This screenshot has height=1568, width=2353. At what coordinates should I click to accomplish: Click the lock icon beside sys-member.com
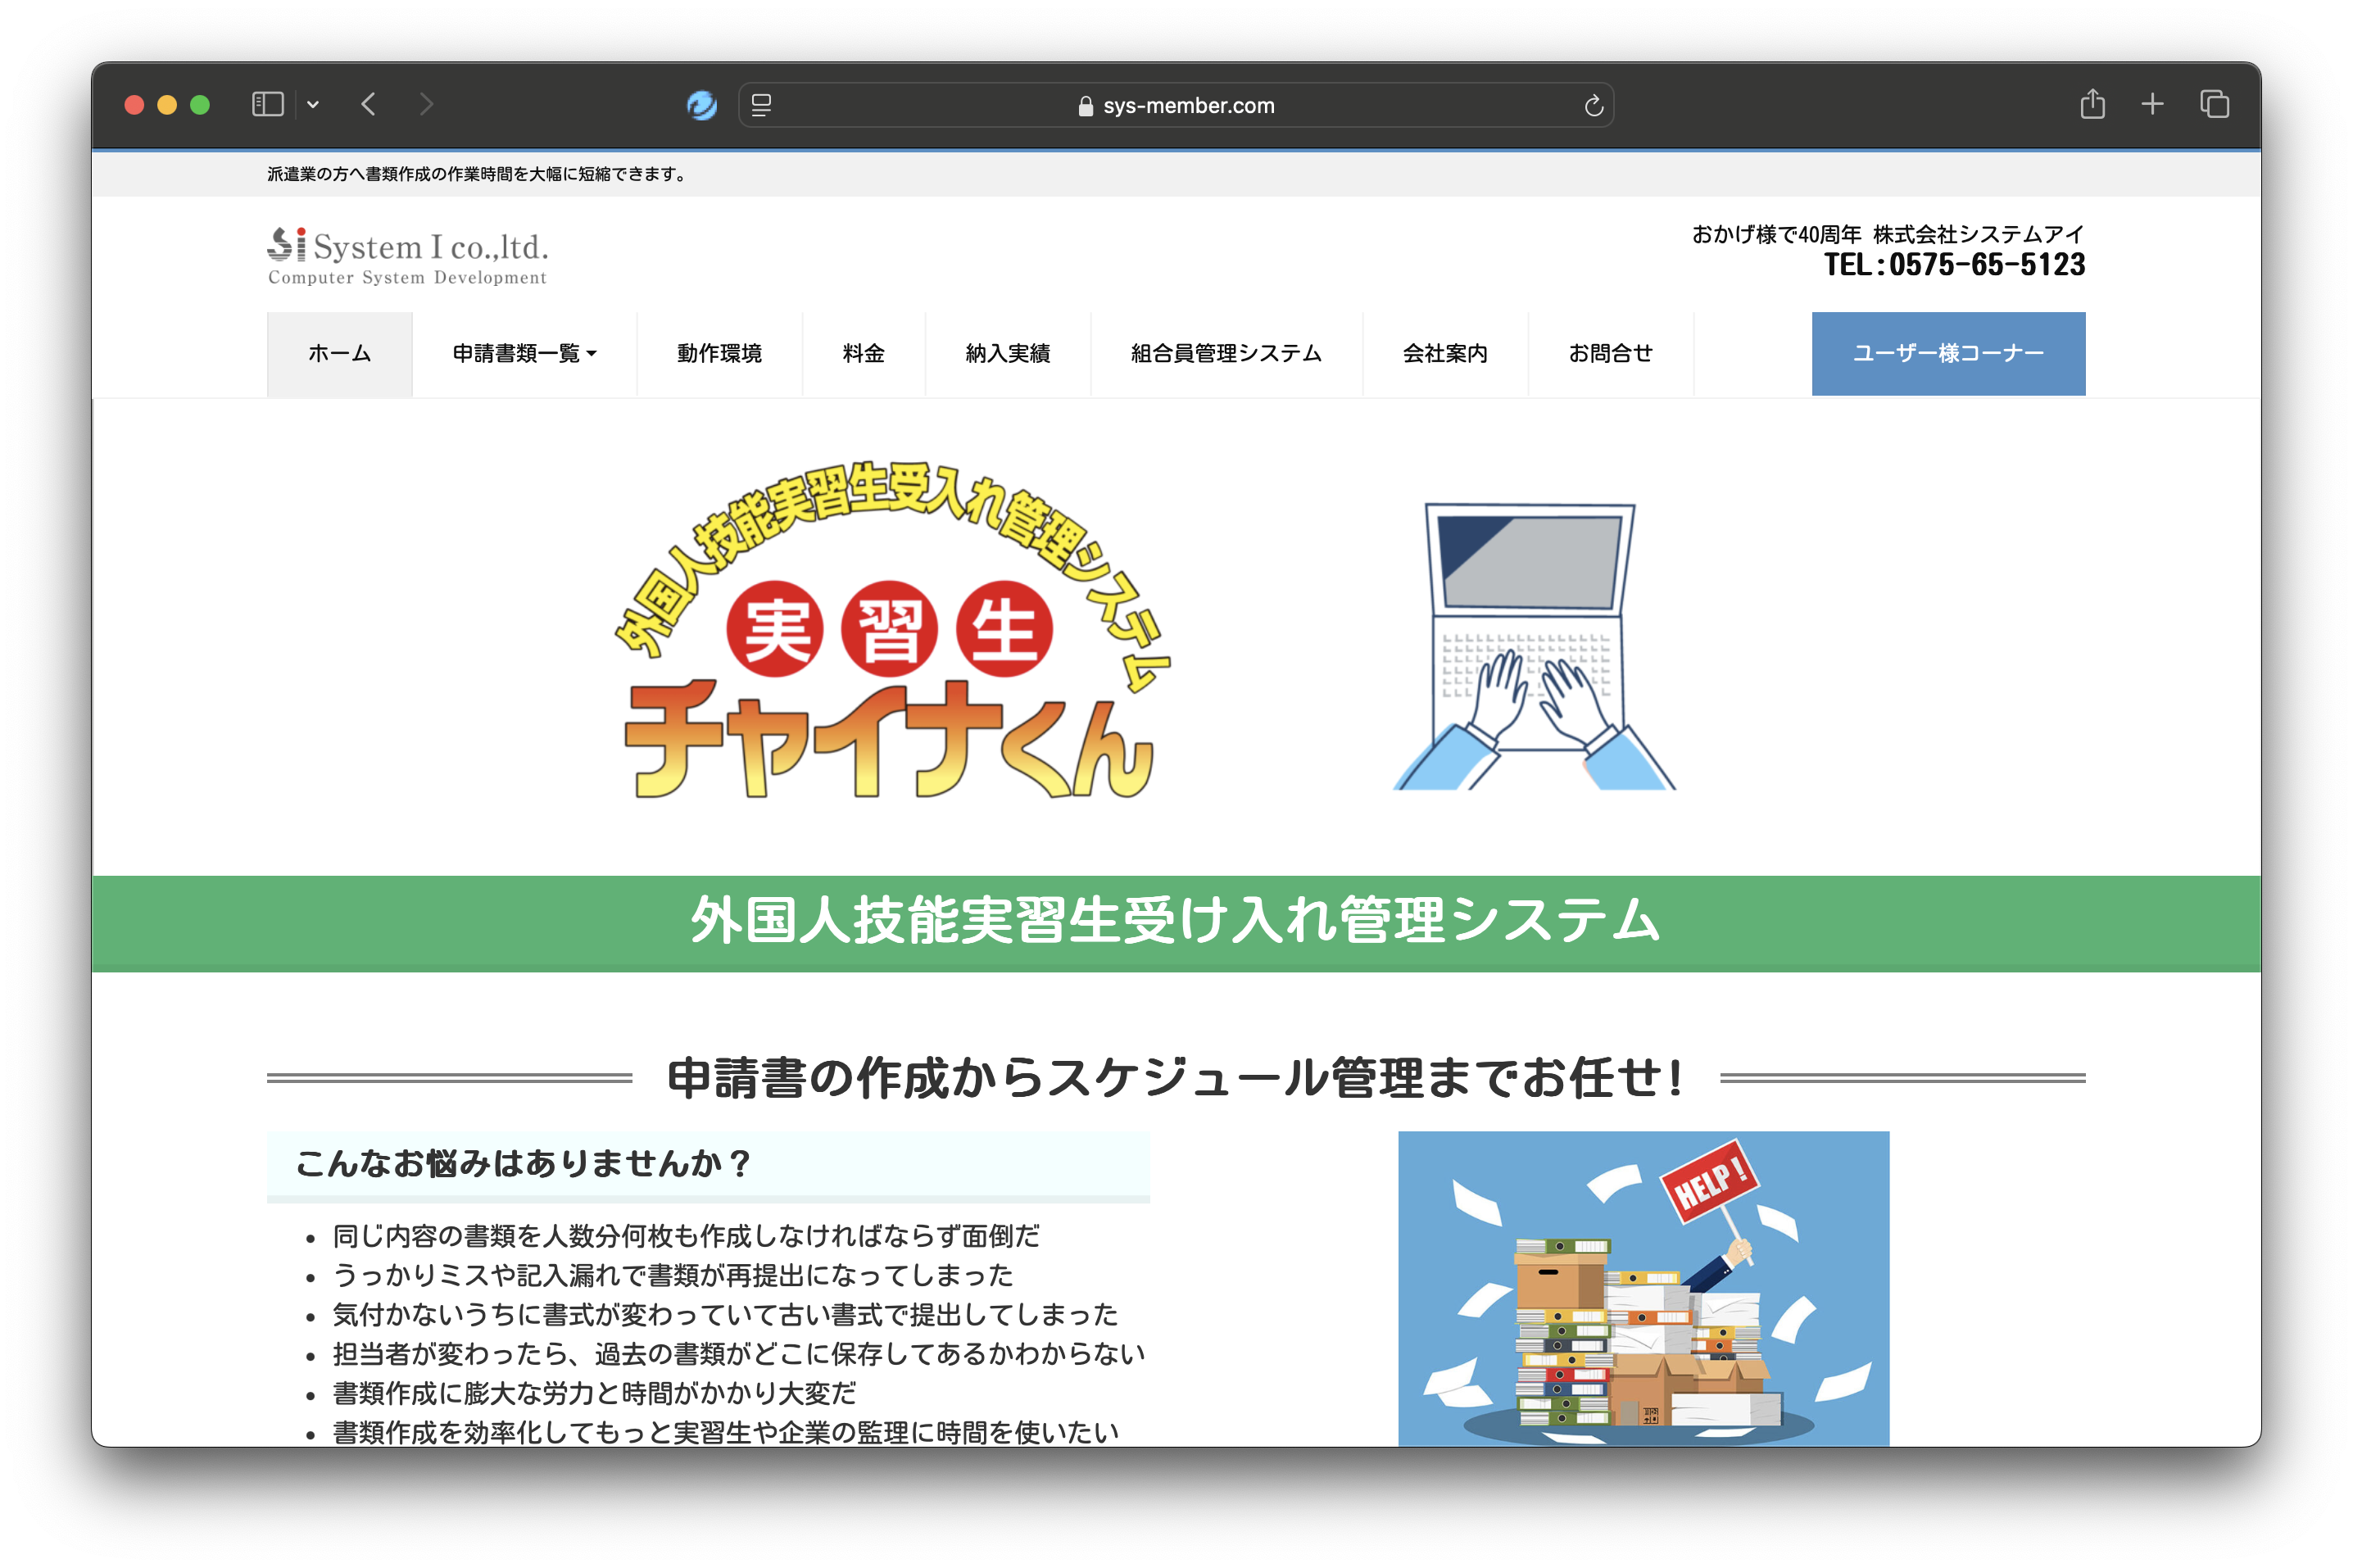[x=1085, y=106]
